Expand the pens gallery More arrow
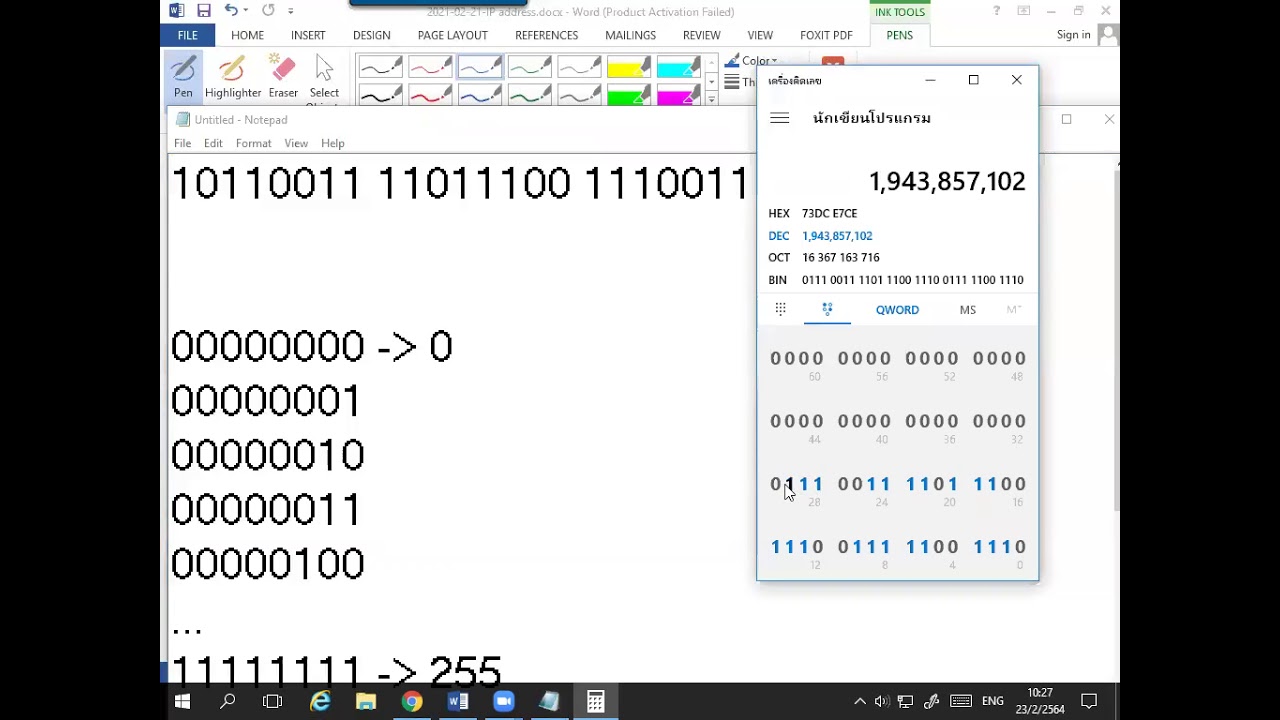 711,98
